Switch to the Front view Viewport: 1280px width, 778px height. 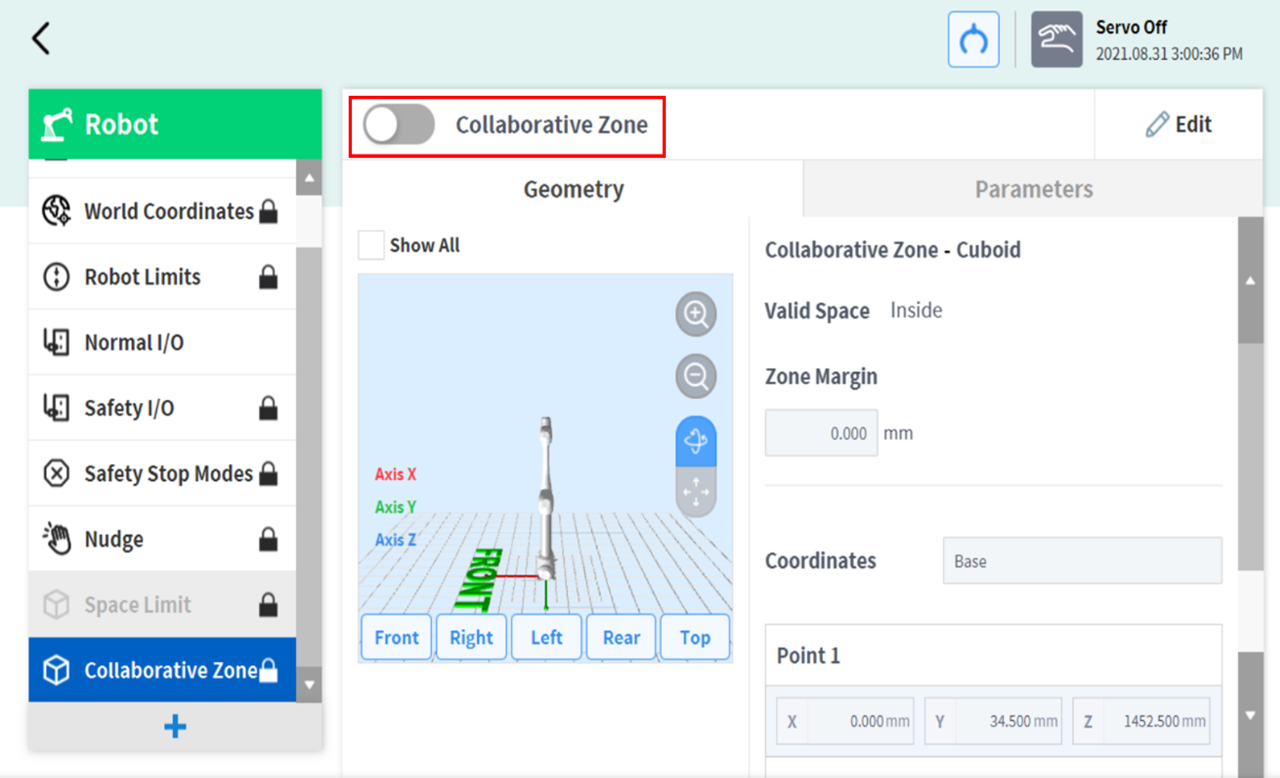tap(396, 637)
